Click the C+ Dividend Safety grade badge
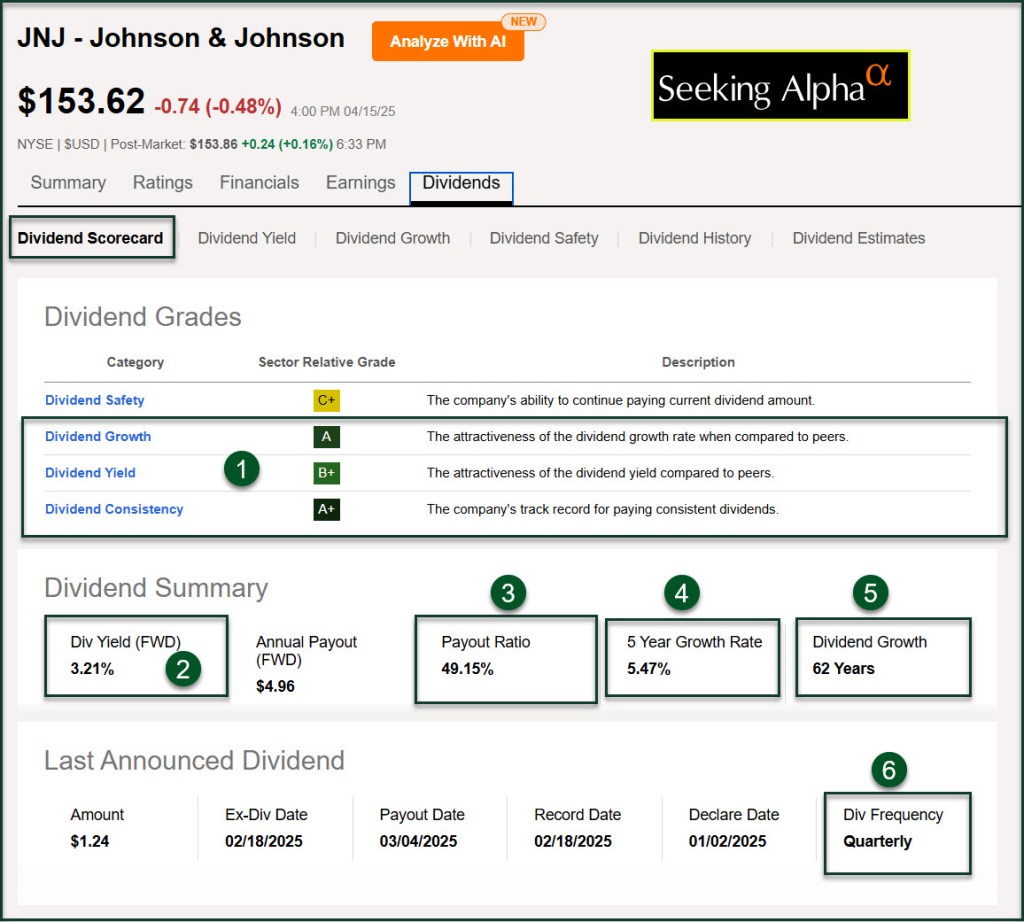 coord(326,400)
